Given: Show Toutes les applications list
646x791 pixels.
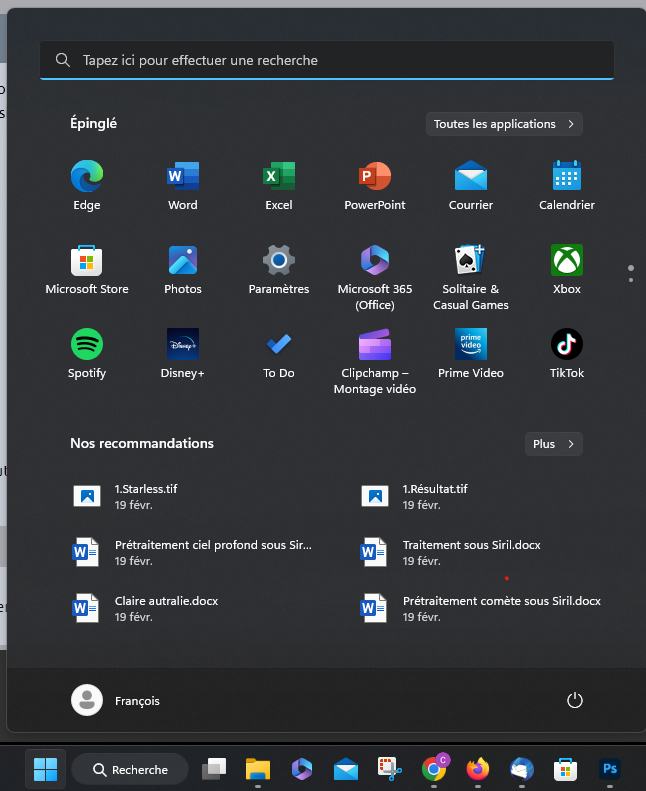Looking at the screenshot, I should click(504, 124).
